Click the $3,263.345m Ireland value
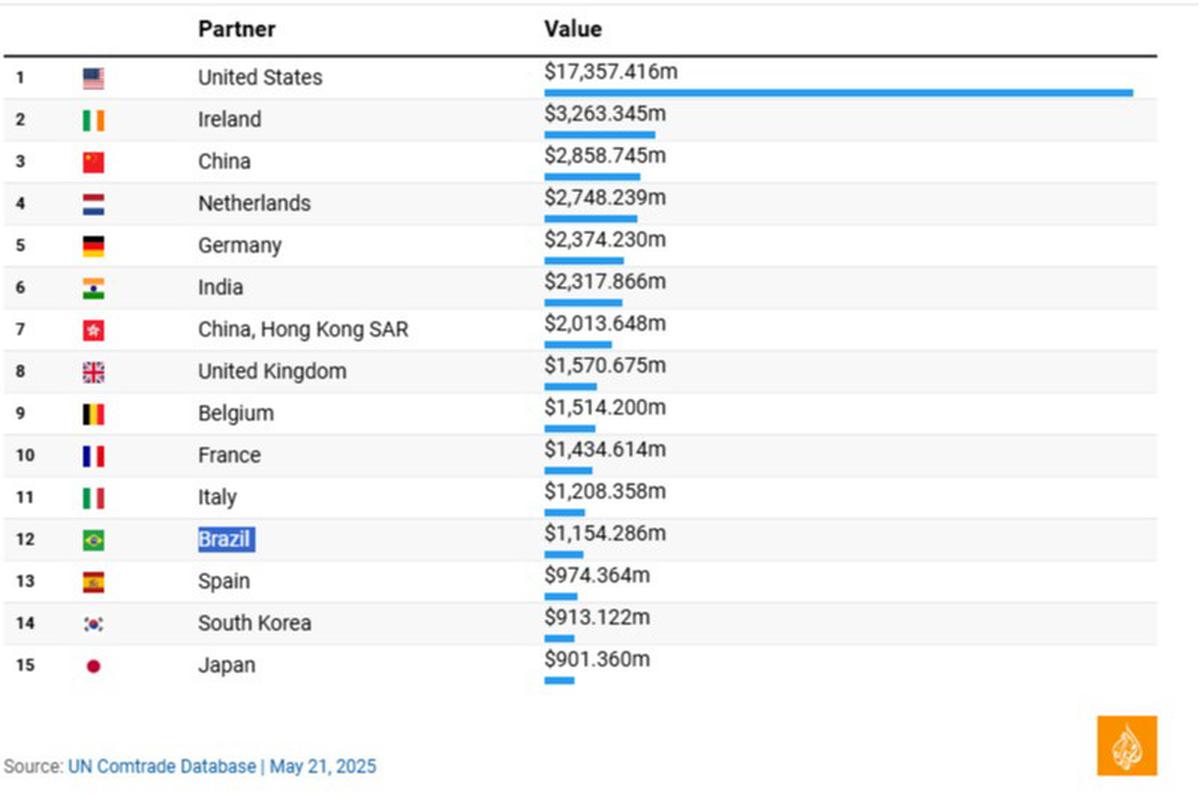This screenshot has height=796, width=1200. pos(605,114)
